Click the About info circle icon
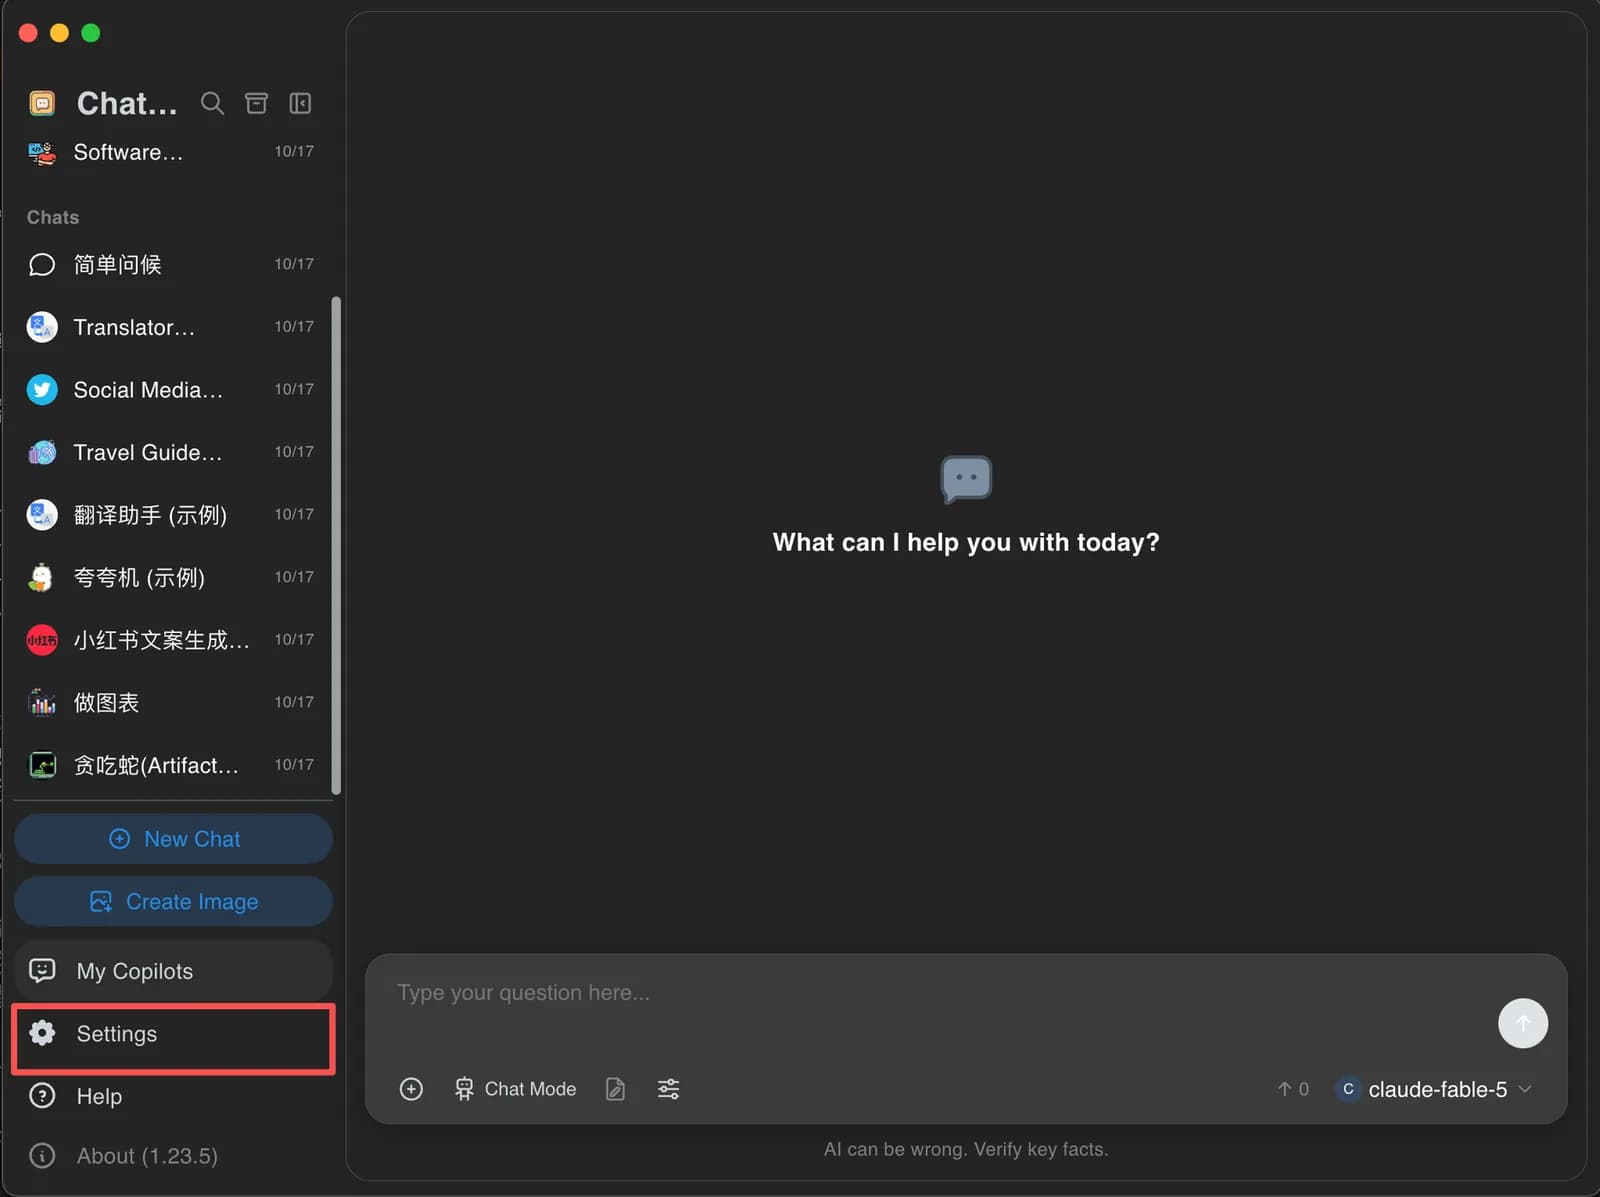 click(42, 1156)
